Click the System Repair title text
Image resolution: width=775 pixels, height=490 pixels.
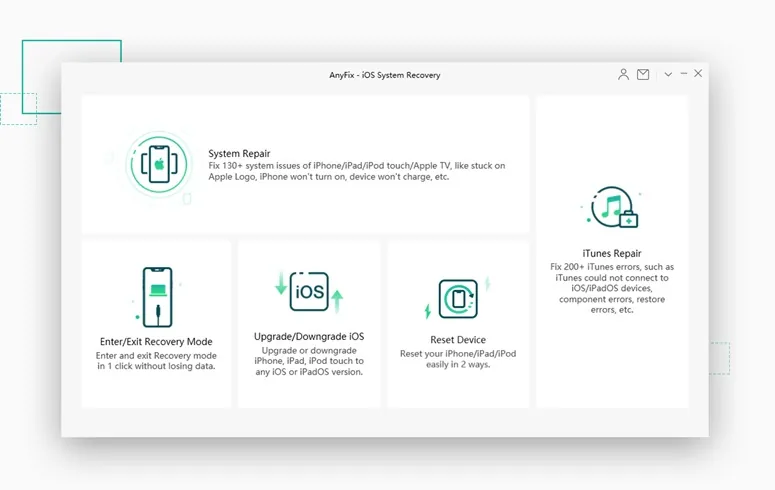[239, 153]
